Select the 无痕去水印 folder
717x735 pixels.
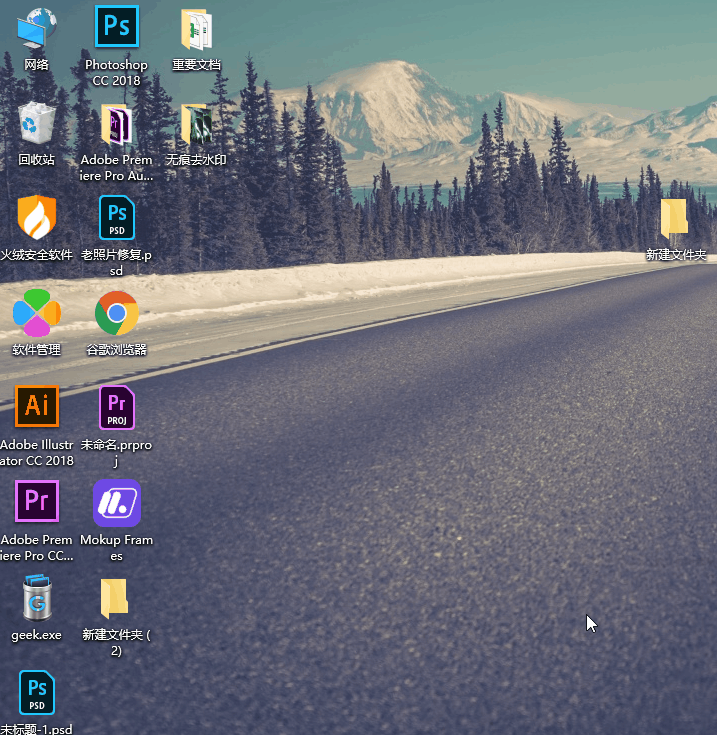[196, 124]
